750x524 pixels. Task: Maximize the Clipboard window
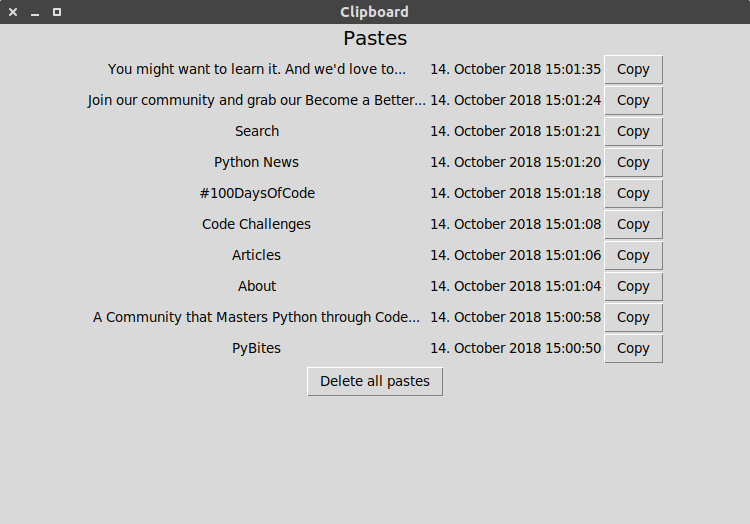(57, 12)
